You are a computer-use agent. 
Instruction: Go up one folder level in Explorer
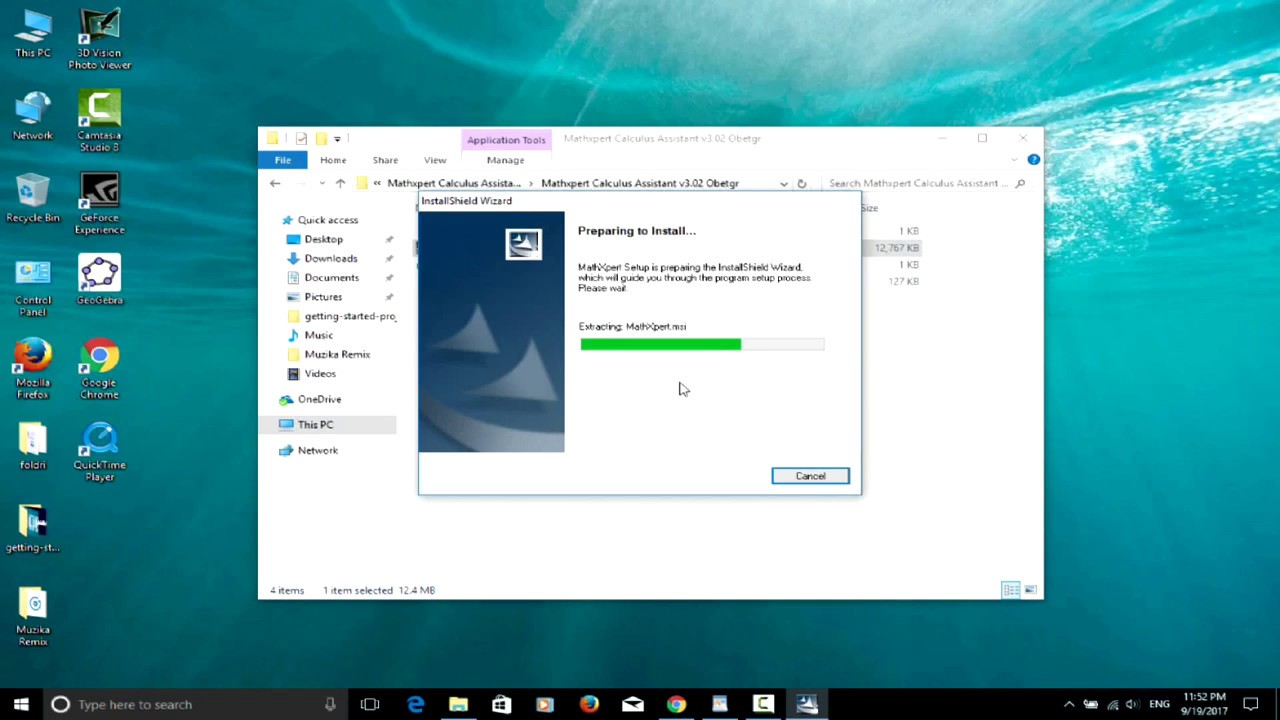pos(340,183)
